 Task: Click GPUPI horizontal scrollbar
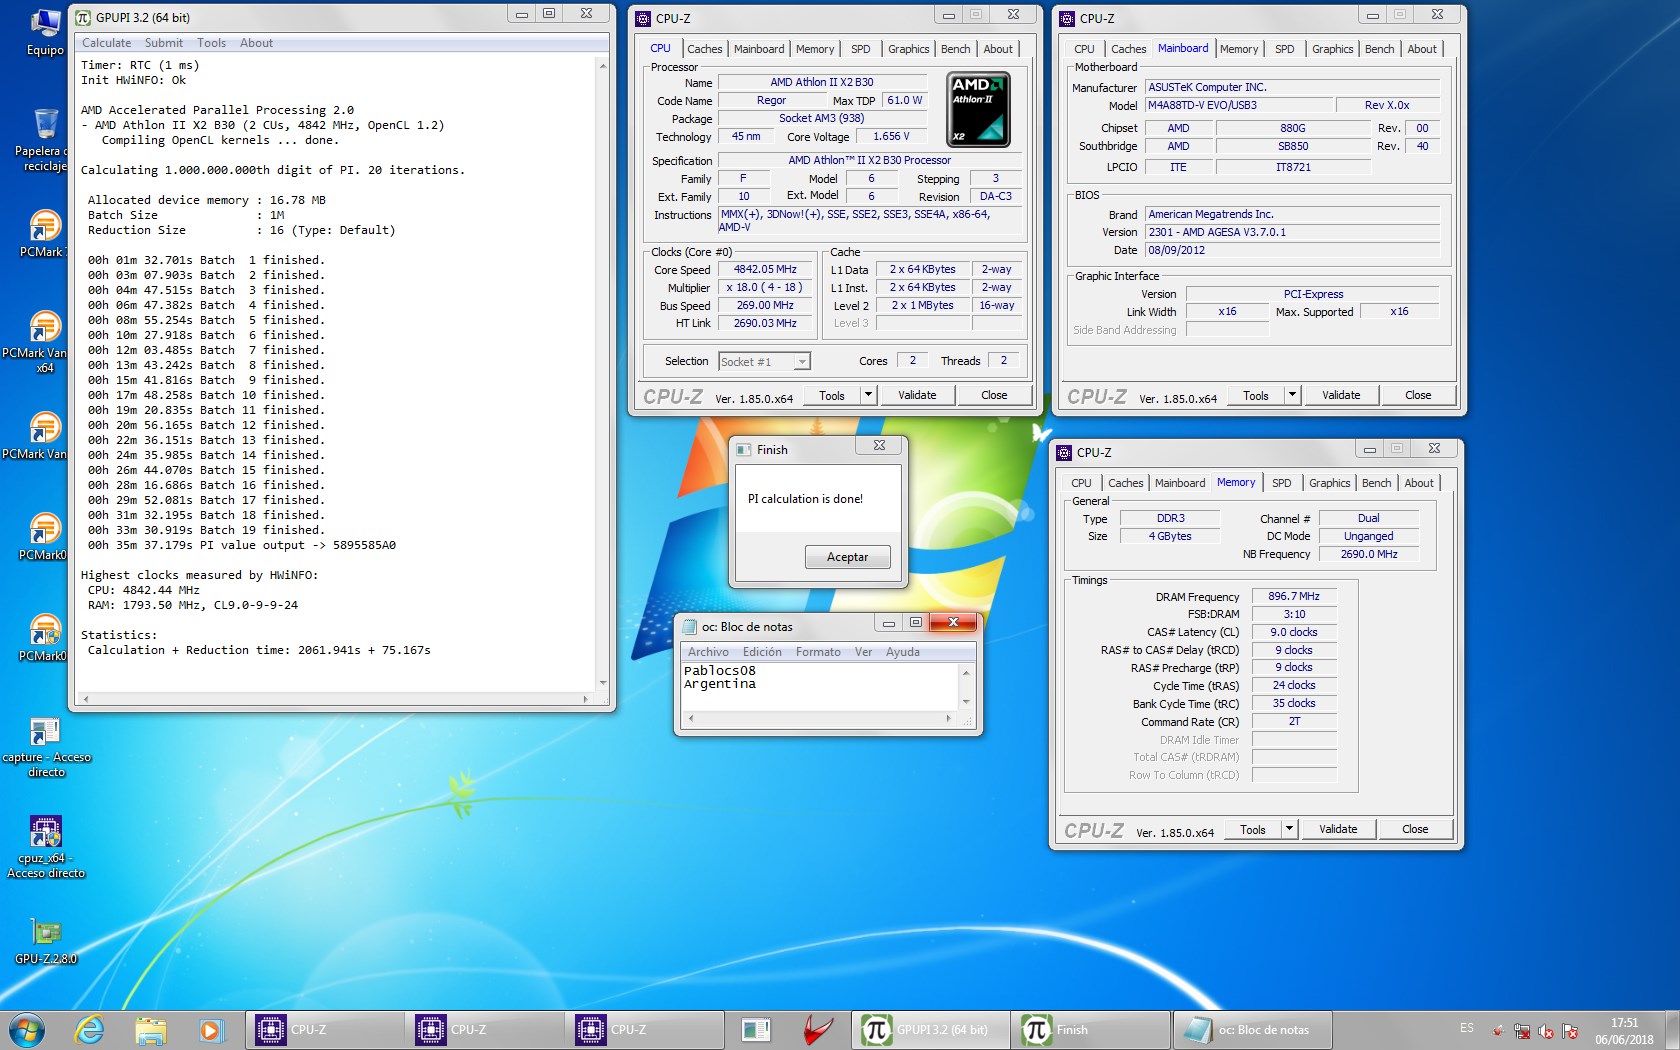[x=335, y=699]
